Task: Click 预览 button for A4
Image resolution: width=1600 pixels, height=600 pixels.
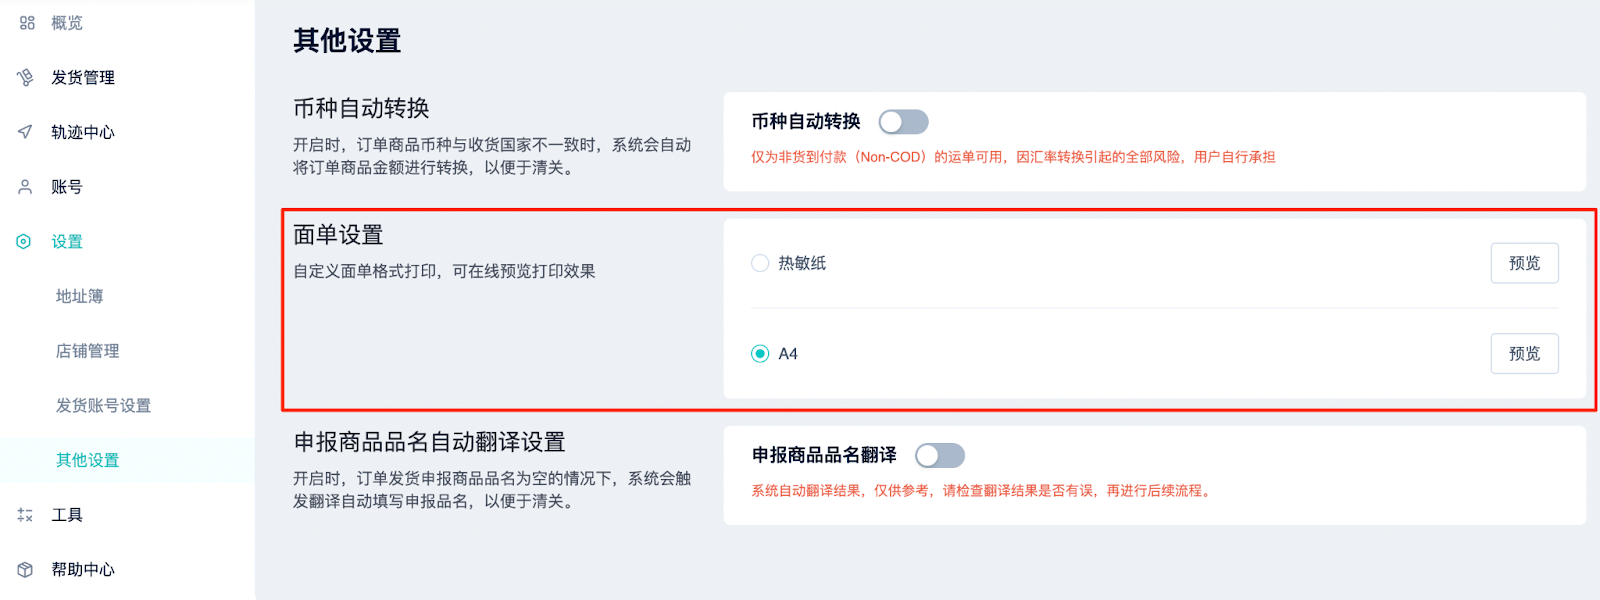Action: pos(1524,354)
